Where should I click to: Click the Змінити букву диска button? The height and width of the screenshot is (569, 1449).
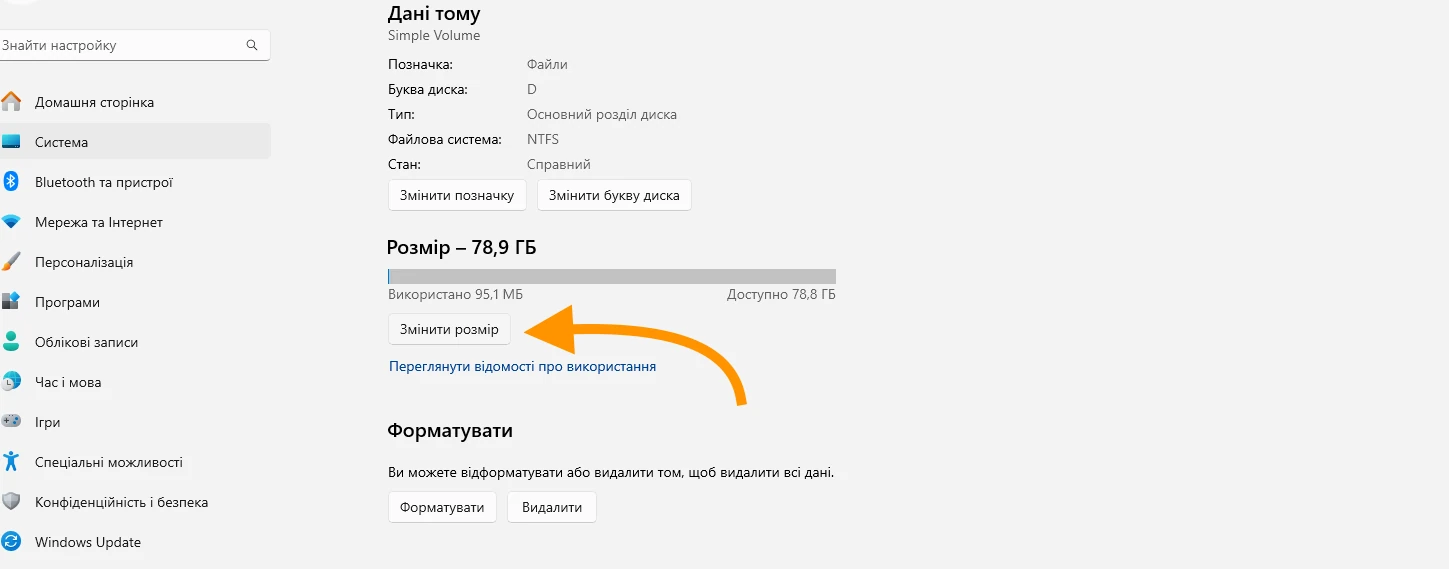(614, 195)
